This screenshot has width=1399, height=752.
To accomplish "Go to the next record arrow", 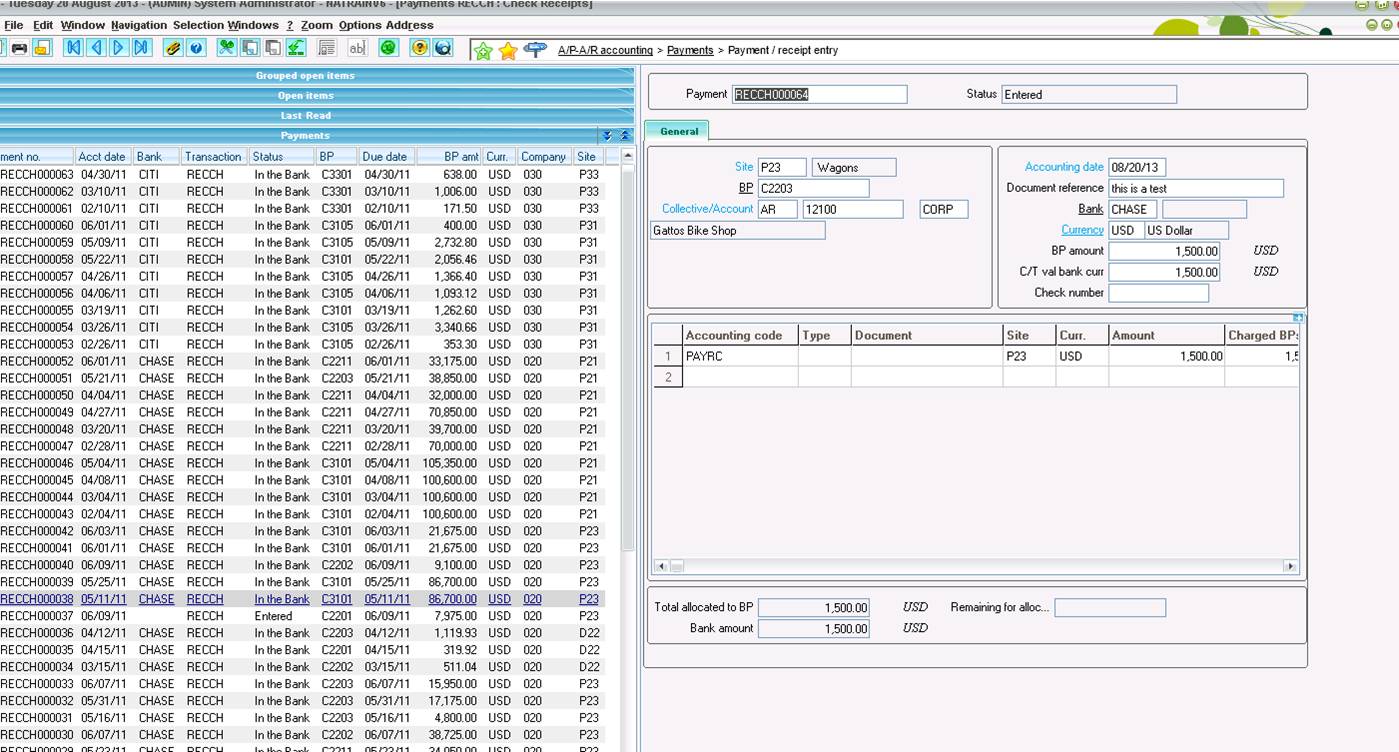I will point(119,48).
